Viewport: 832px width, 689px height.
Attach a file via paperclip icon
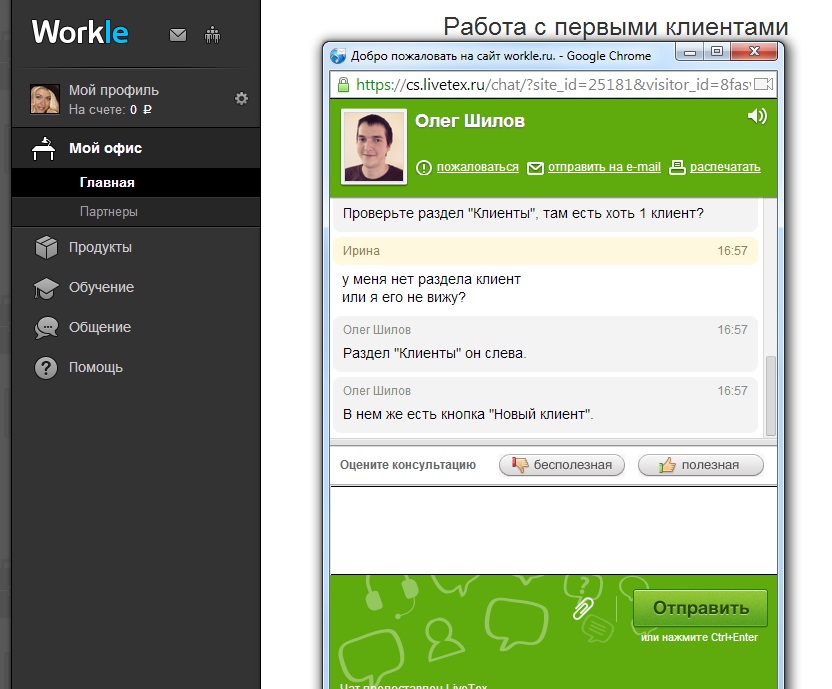click(583, 608)
